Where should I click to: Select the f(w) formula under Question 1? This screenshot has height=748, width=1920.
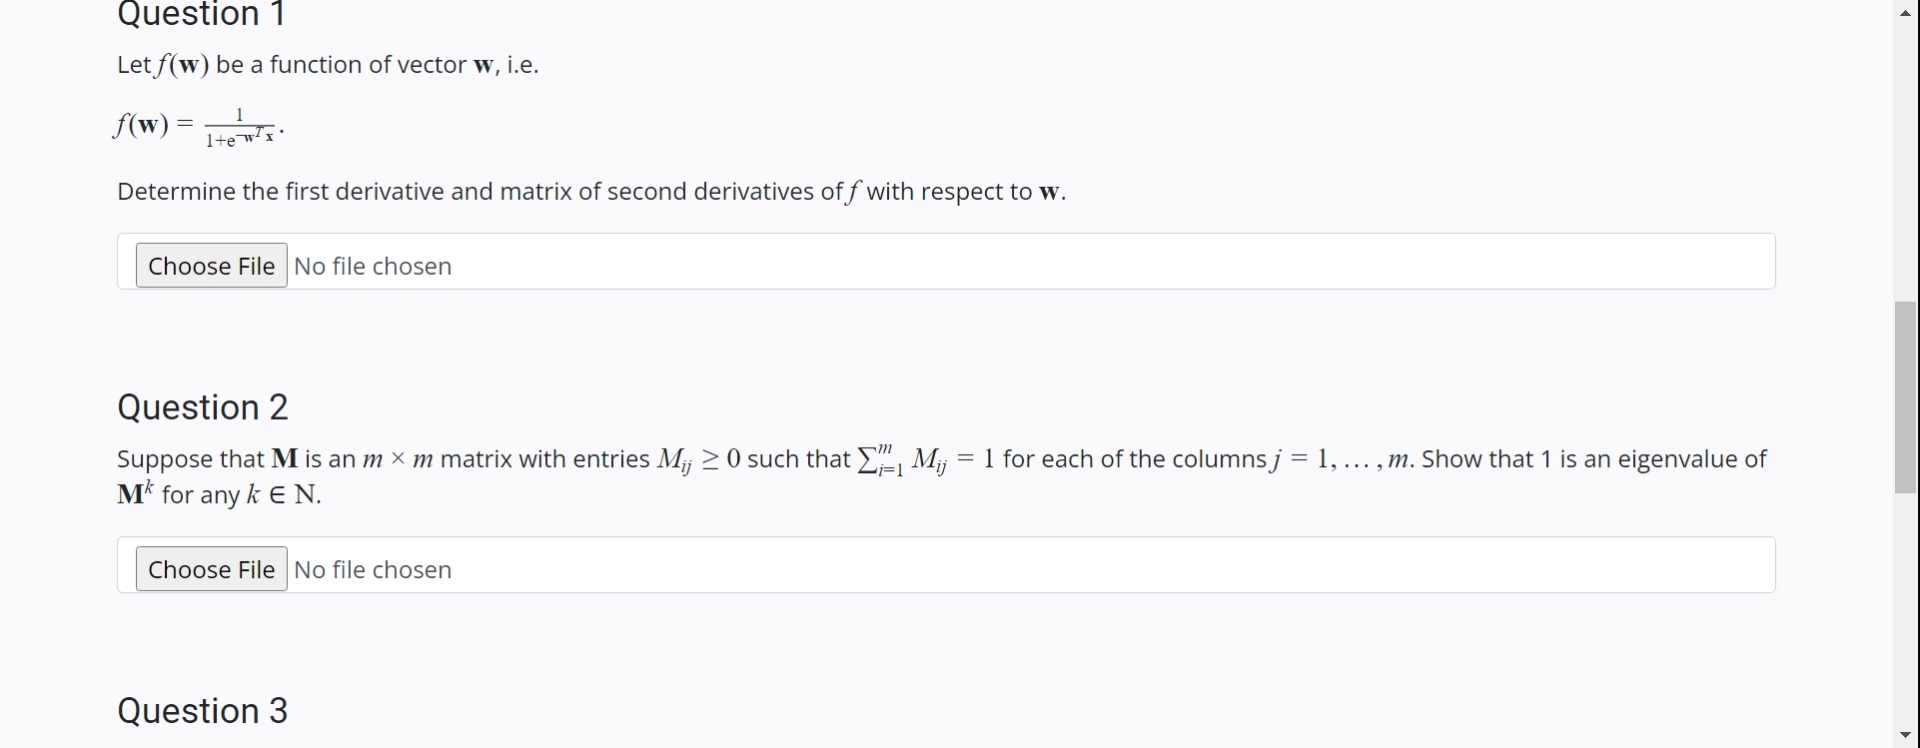click(197, 125)
